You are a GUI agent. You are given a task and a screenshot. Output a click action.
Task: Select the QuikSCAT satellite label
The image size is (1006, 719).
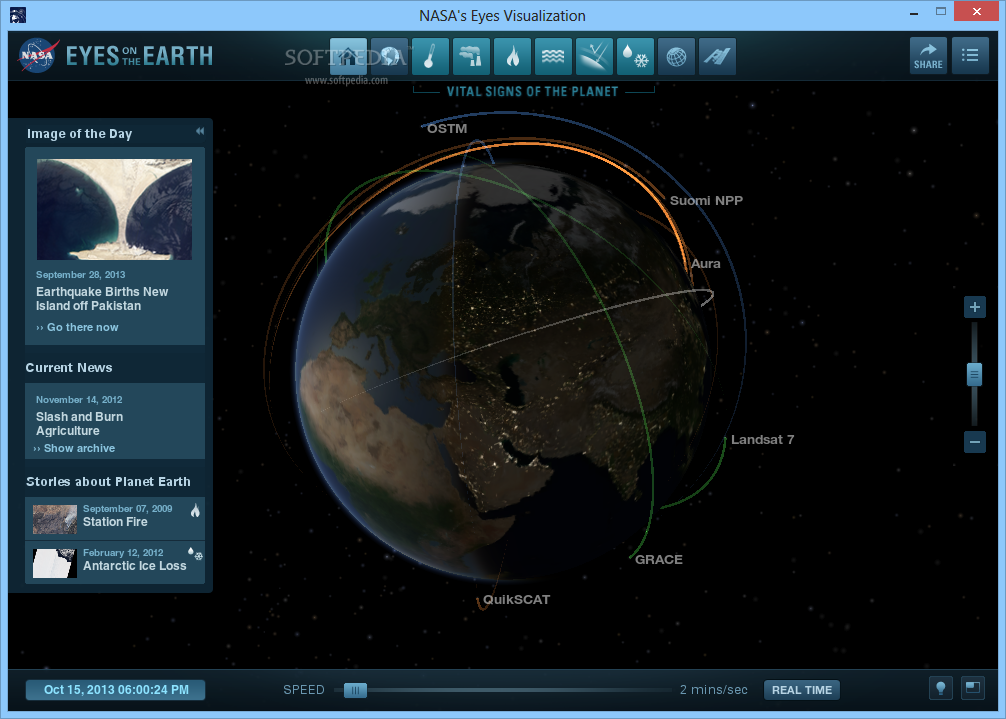(x=516, y=600)
